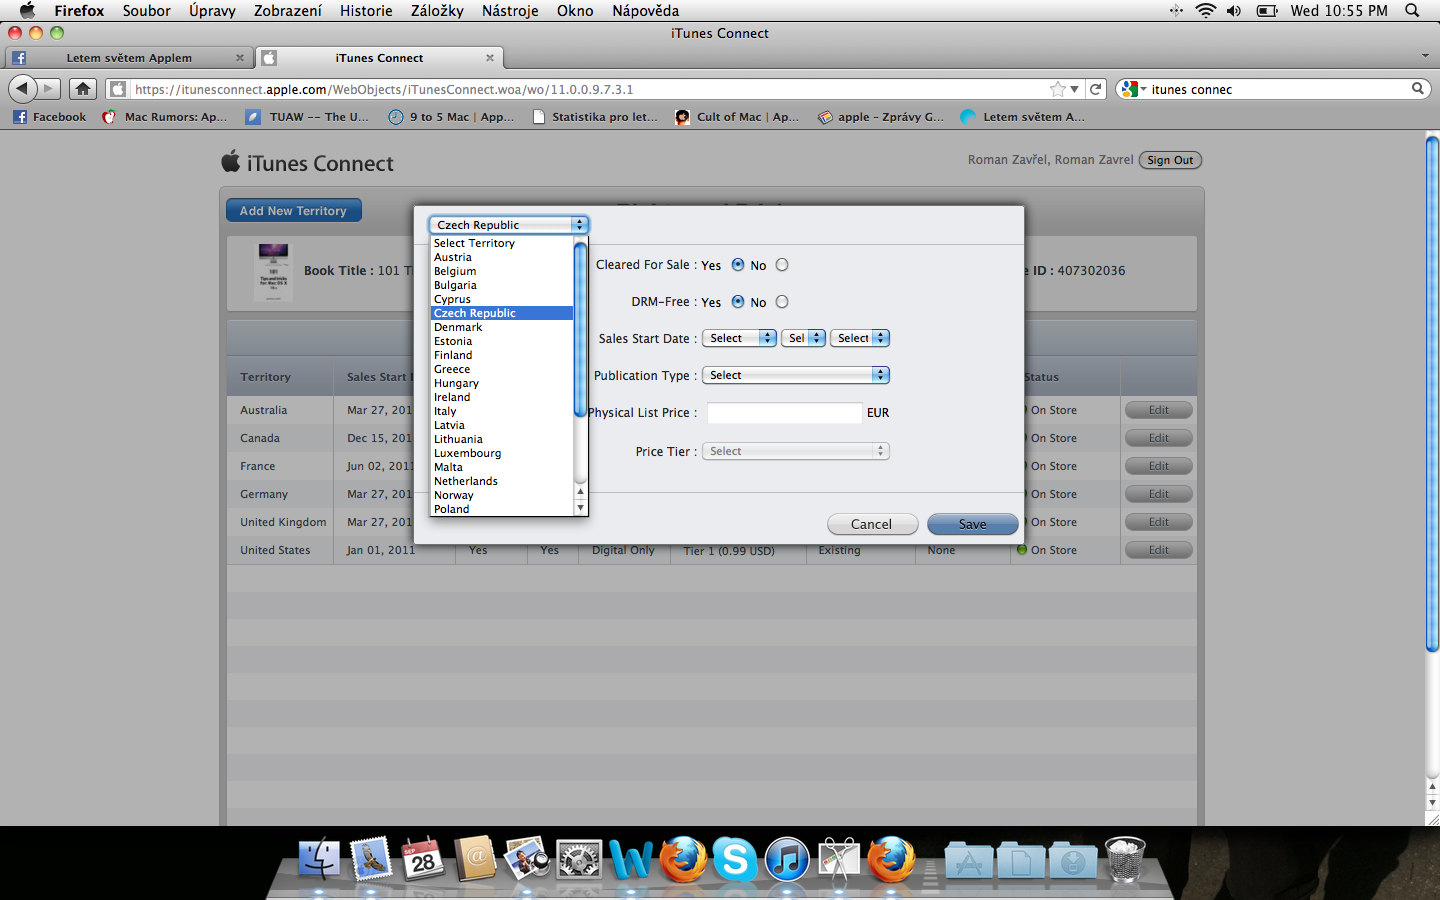Open the Úpravy menu

212,10
